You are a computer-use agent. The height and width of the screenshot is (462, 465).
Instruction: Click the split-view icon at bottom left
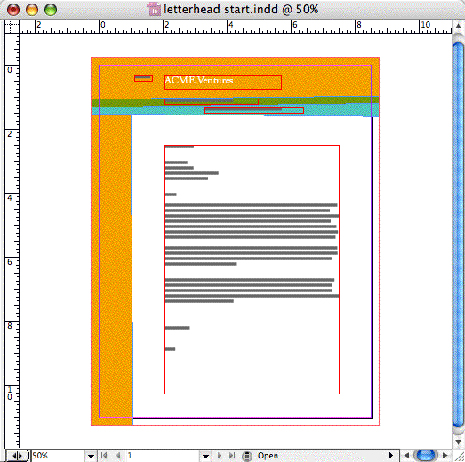pyautogui.click(x=16, y=455)
